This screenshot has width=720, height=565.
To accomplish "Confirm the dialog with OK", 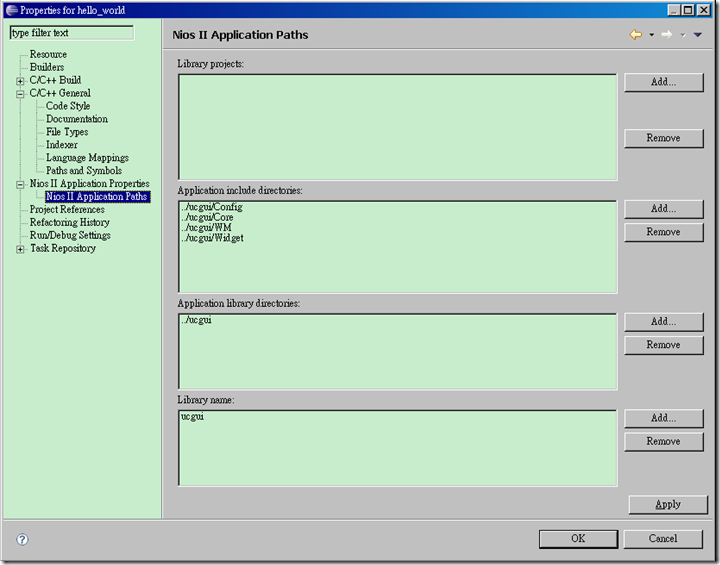I will tap(578, 539).
